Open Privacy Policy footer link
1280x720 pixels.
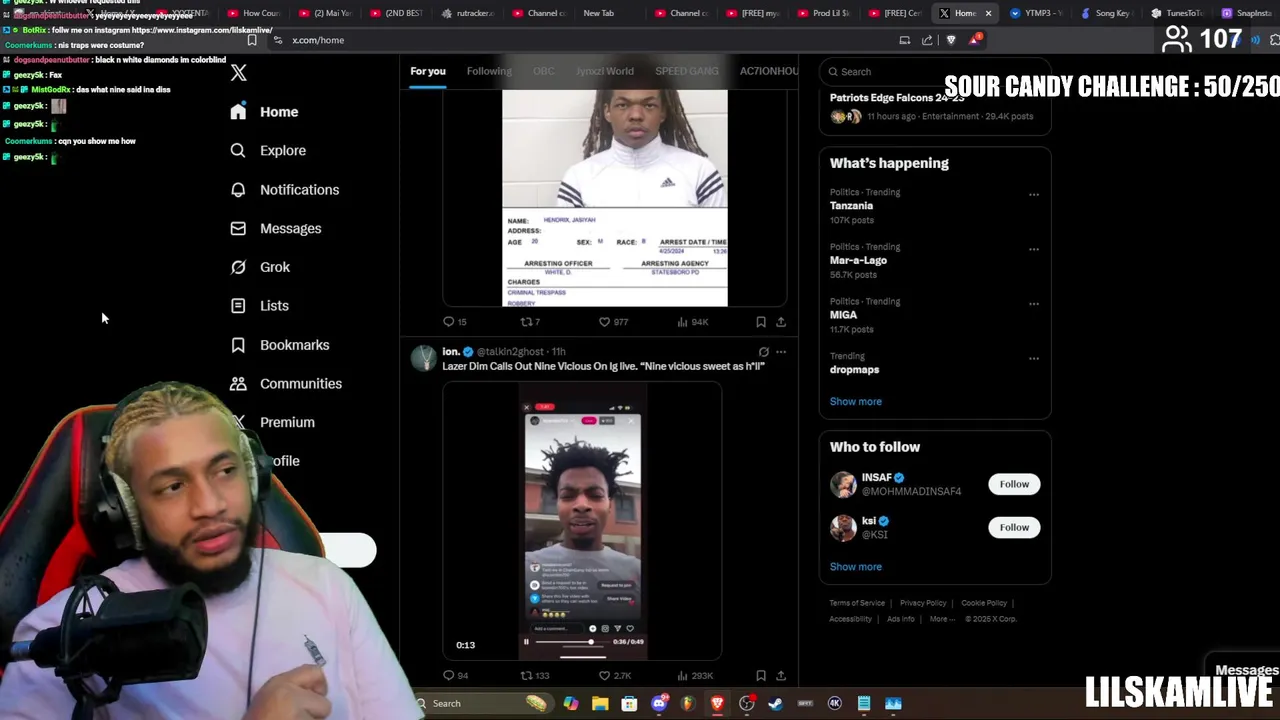point(923,603)
